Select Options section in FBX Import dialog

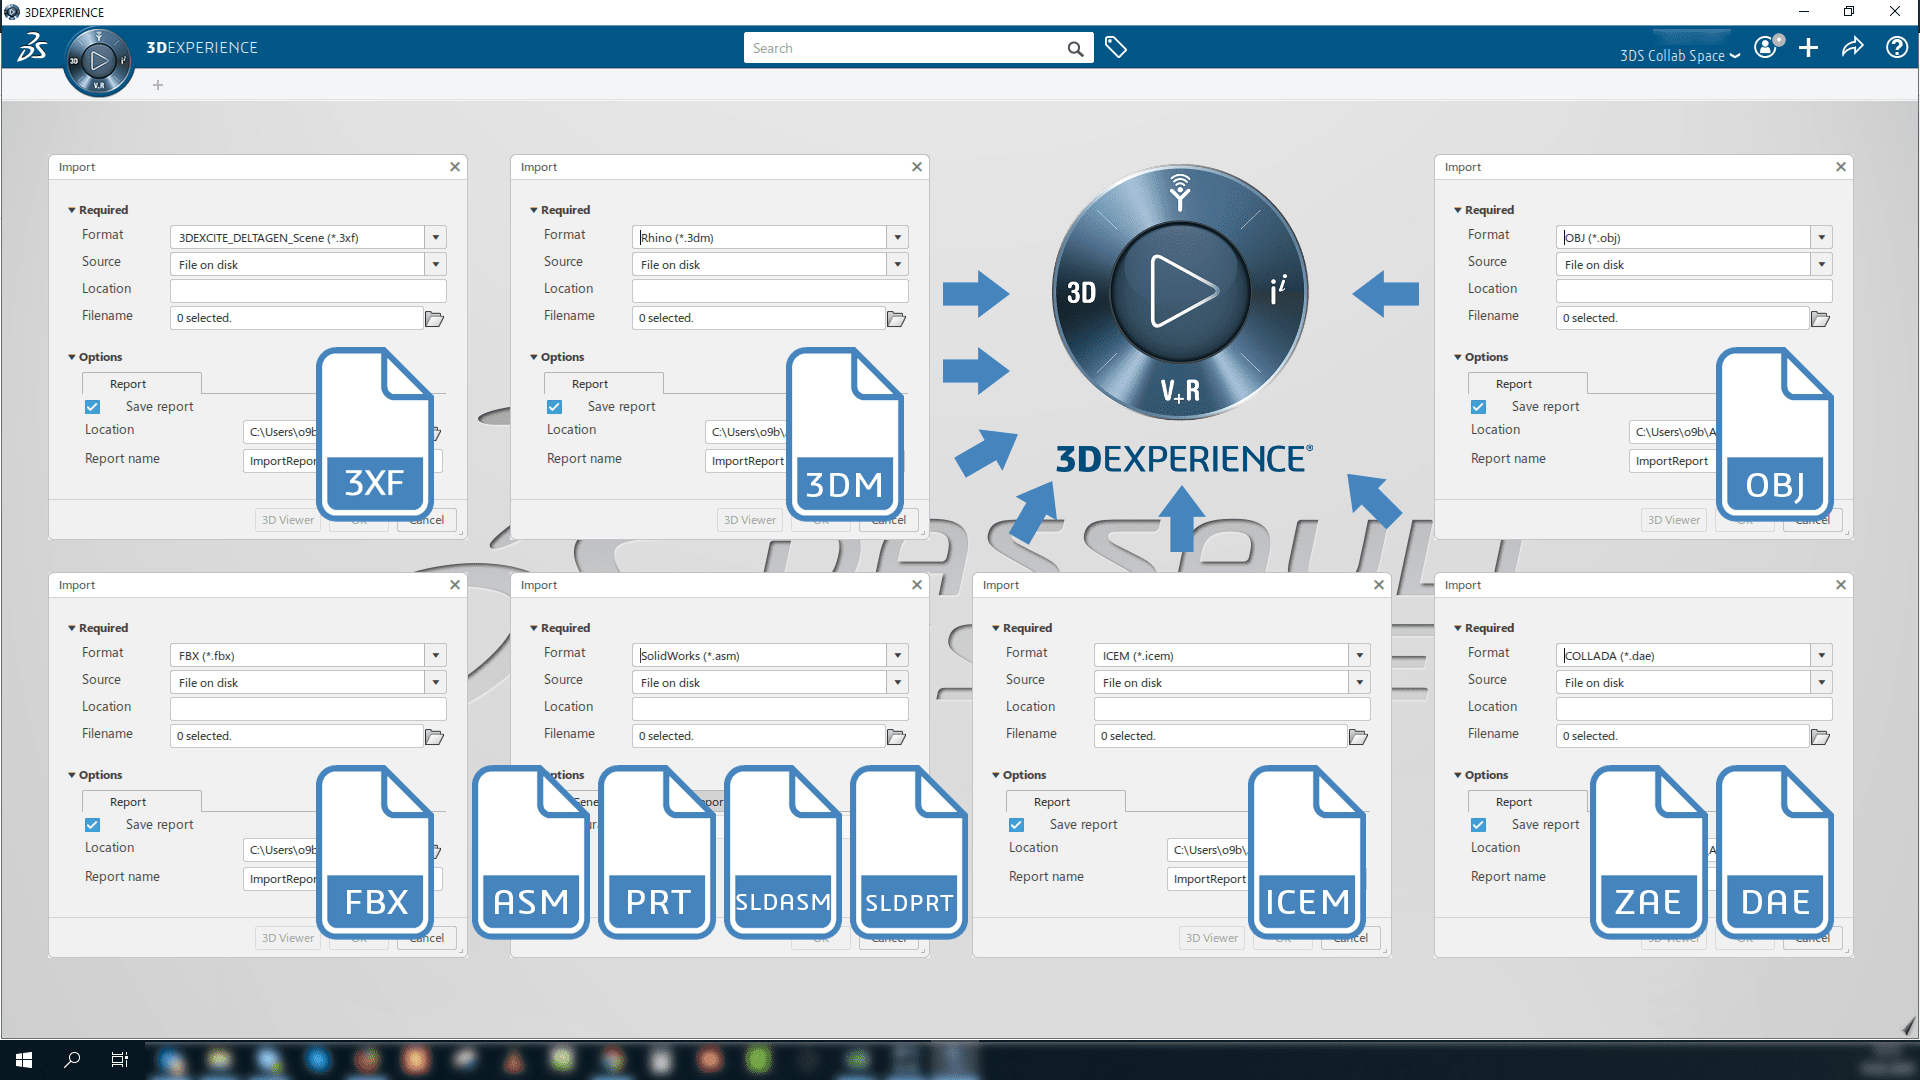[x=99, y=775]
